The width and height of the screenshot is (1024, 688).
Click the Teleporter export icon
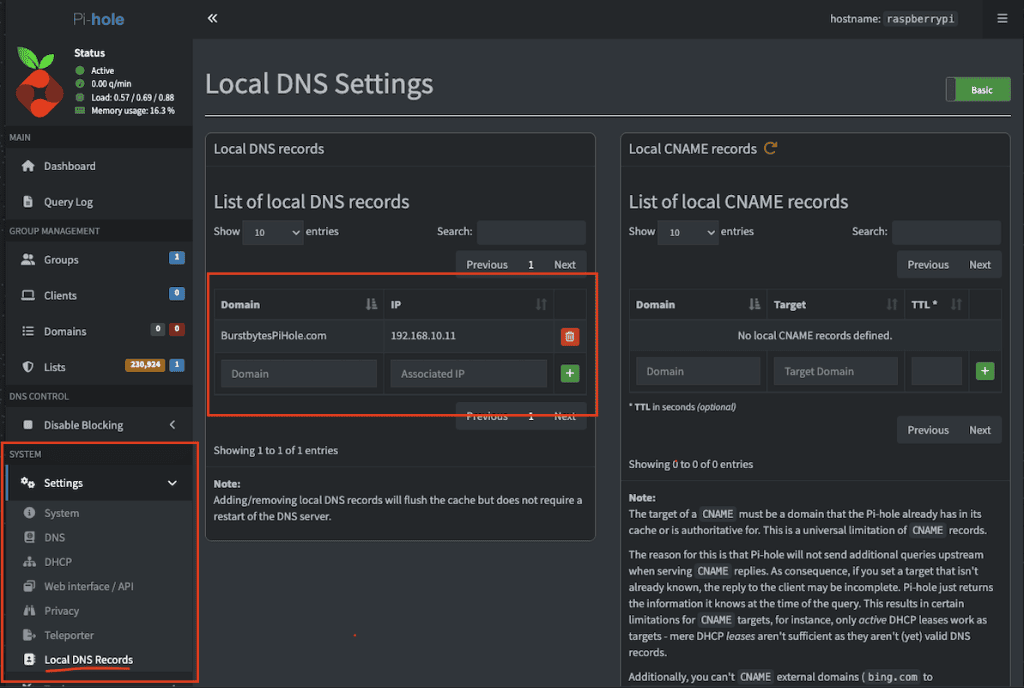[29, 634]
